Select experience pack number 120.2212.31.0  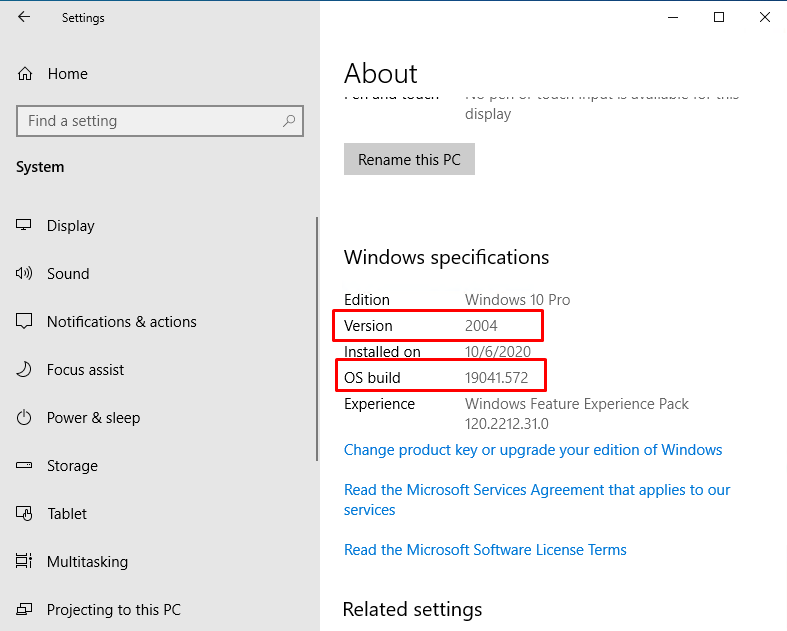[506, 424]
